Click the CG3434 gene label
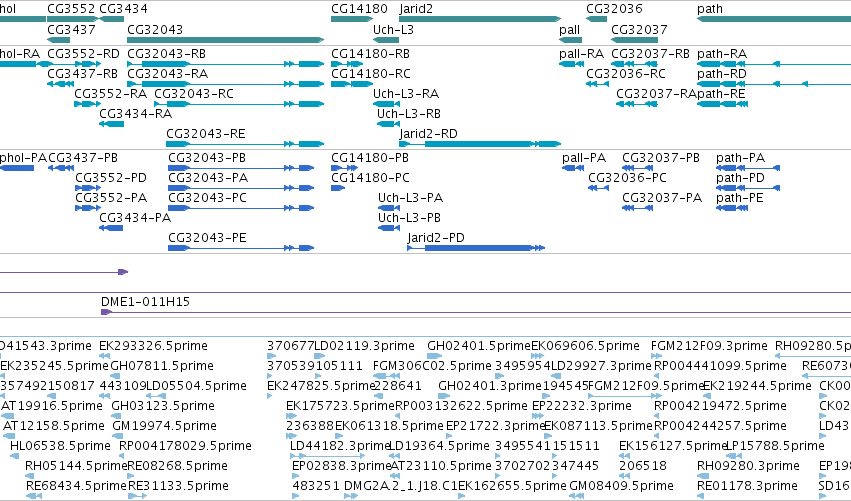This screenshot has height=501, width=851. 123,9
